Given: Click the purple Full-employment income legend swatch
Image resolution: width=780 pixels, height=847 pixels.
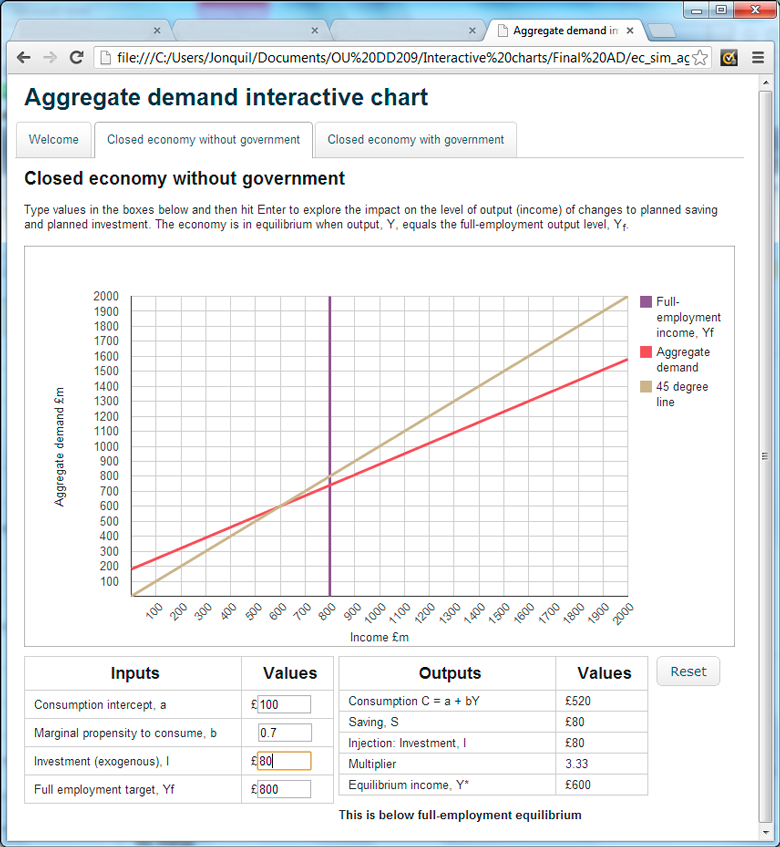Looking at the screenshot, I should pyautogui.click(x=646, y=302).
